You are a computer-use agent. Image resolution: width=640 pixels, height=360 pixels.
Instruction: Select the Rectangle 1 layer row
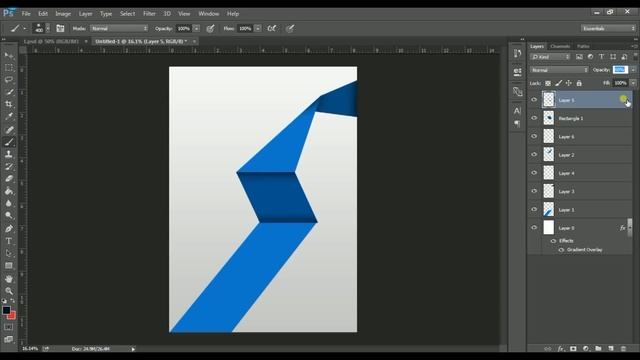click(580, 118)
